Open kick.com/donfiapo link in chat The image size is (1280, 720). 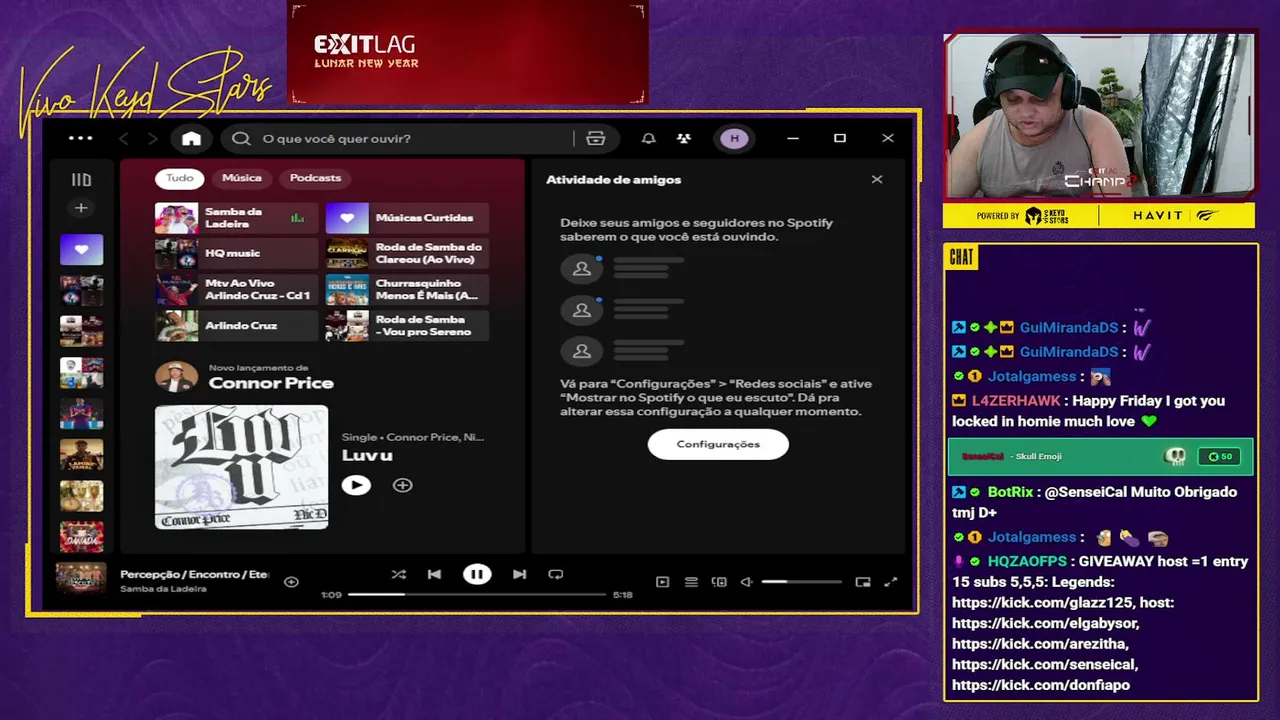pos(1041,685)
